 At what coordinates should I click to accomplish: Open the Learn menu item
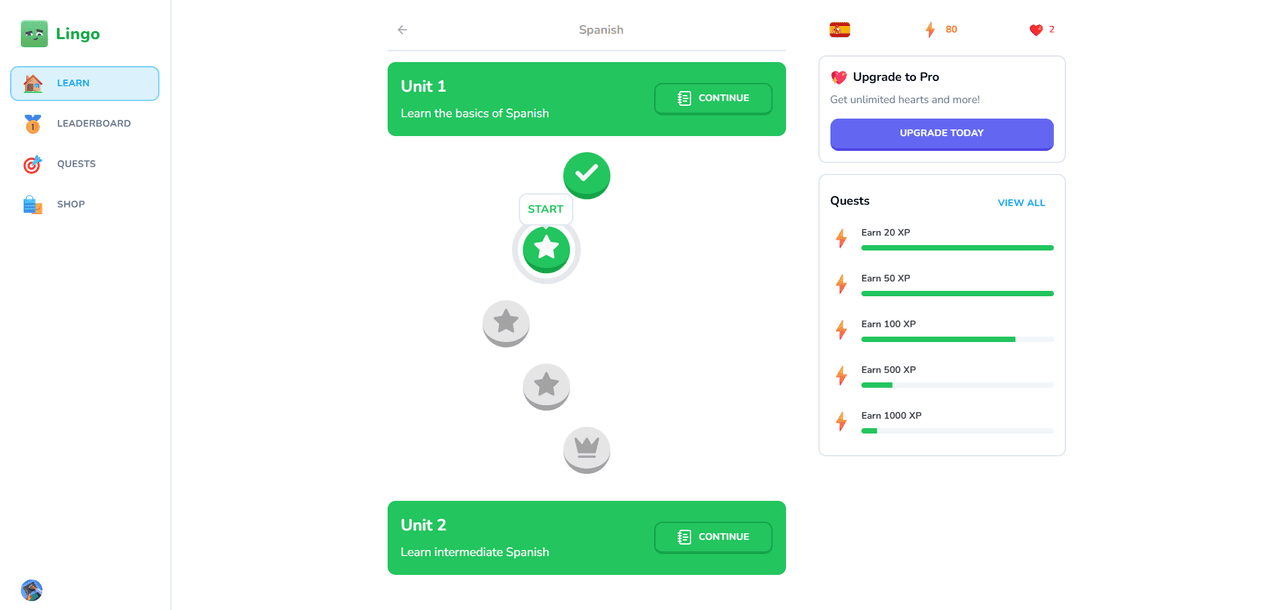coord(85,83)
